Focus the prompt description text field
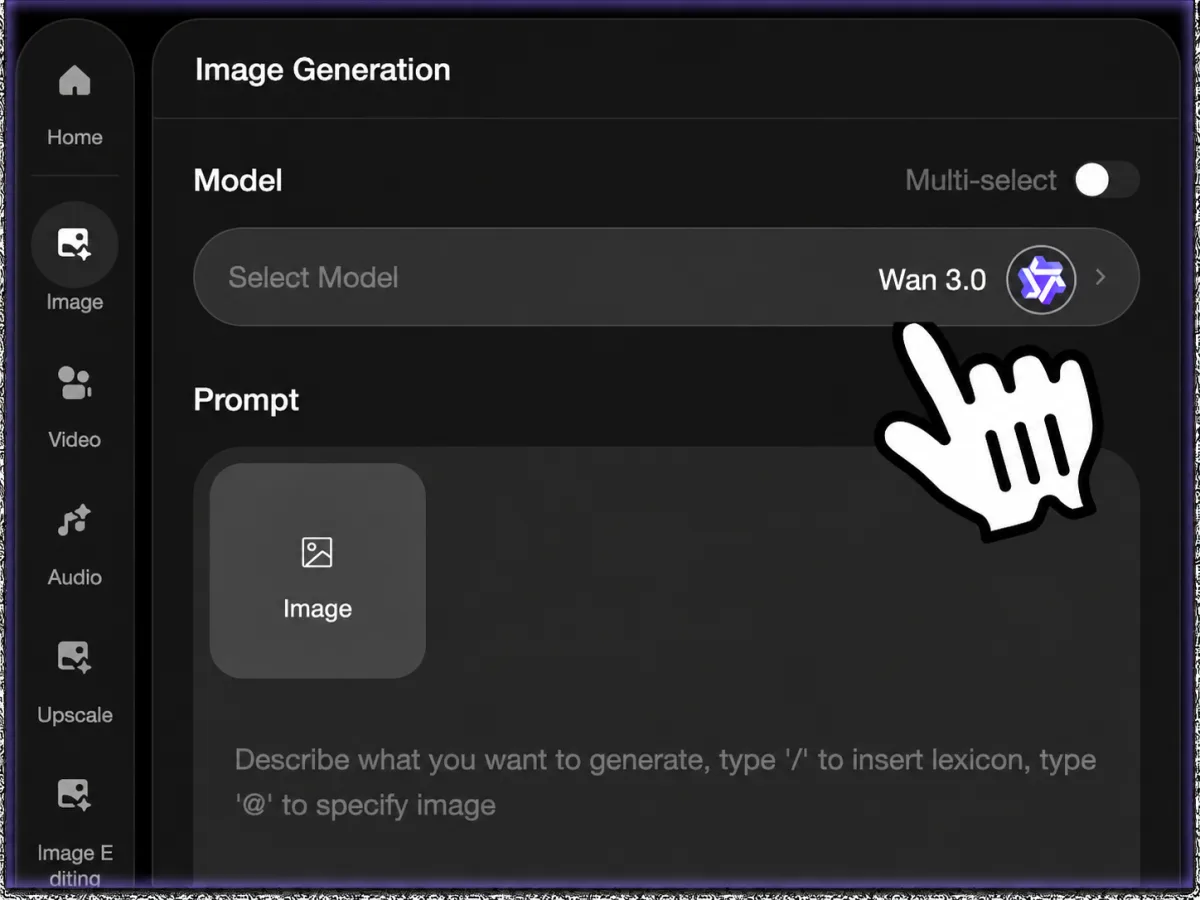Viewport: 1200px width, 900px height. pos(666,782)
